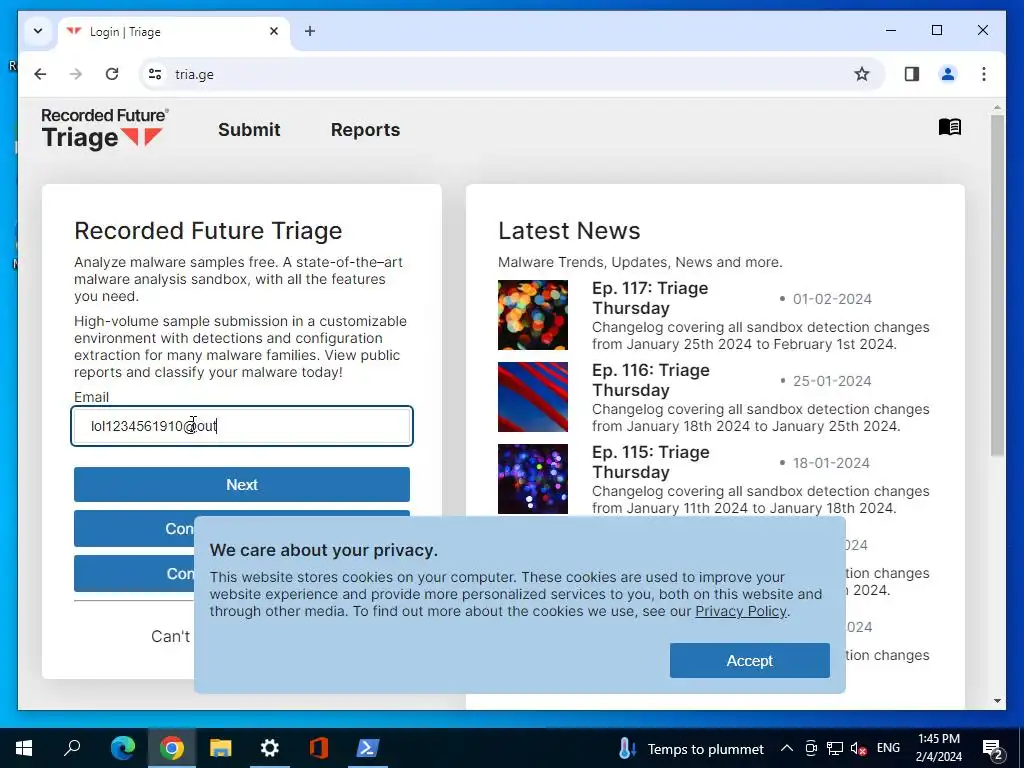Click scrollbar down arrow
Image resolution: width=1024 pixels, height=768 pixels.
(x=997, y=701)
